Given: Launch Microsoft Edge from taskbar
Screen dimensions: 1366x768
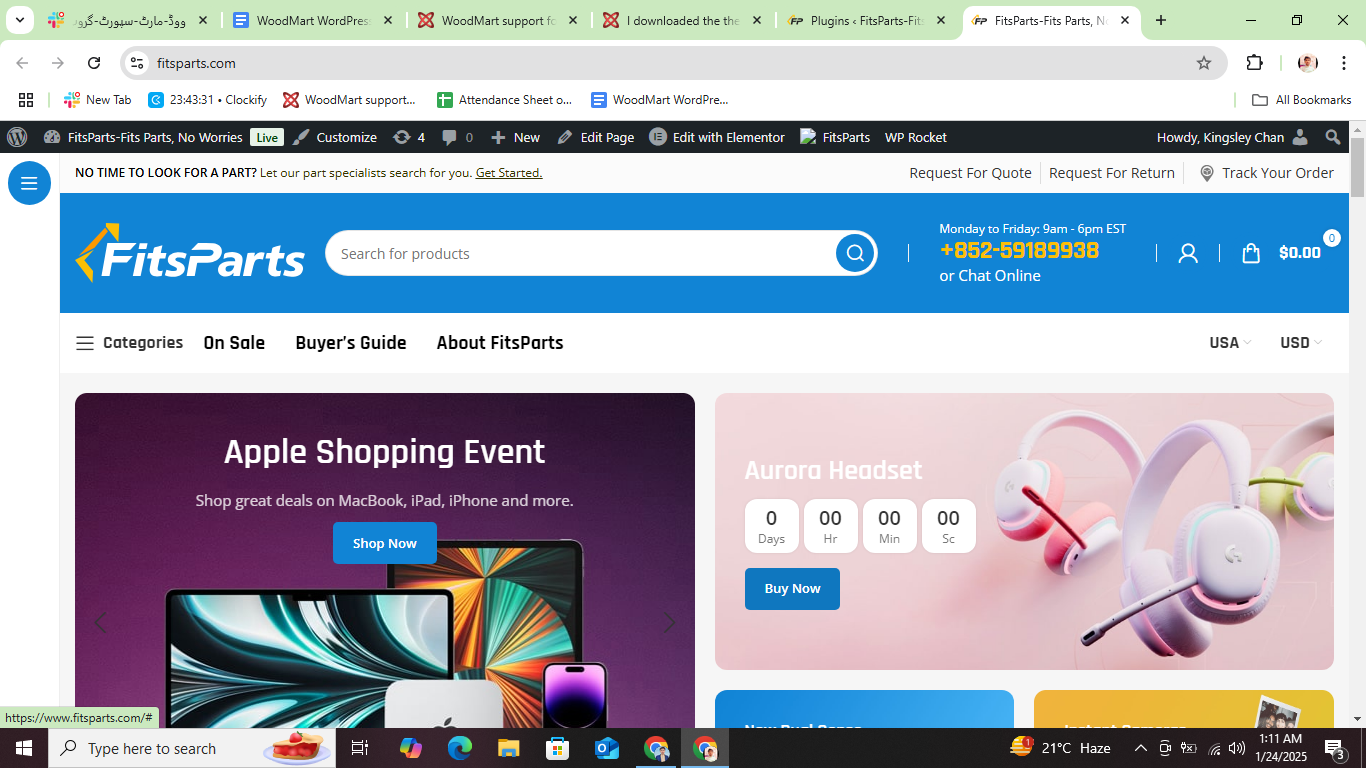Looking at the screenshot, I should [460, 748].
